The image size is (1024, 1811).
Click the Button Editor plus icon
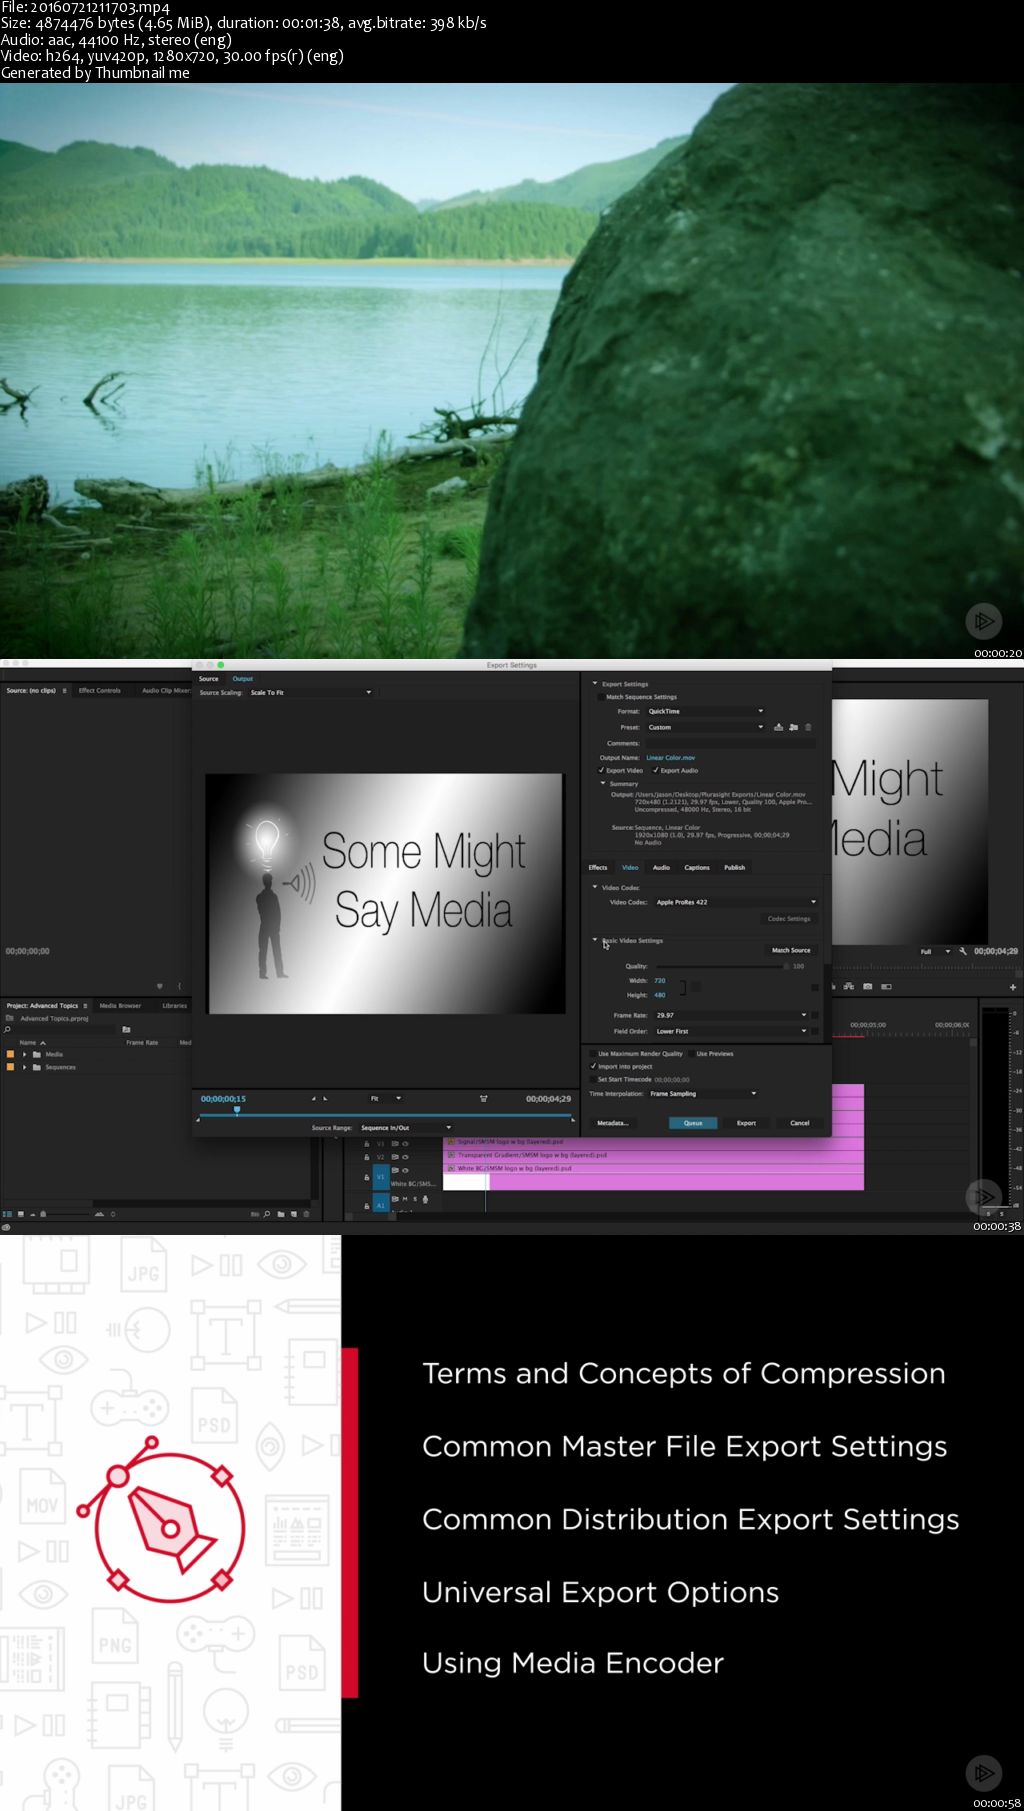click(1013, 987)
